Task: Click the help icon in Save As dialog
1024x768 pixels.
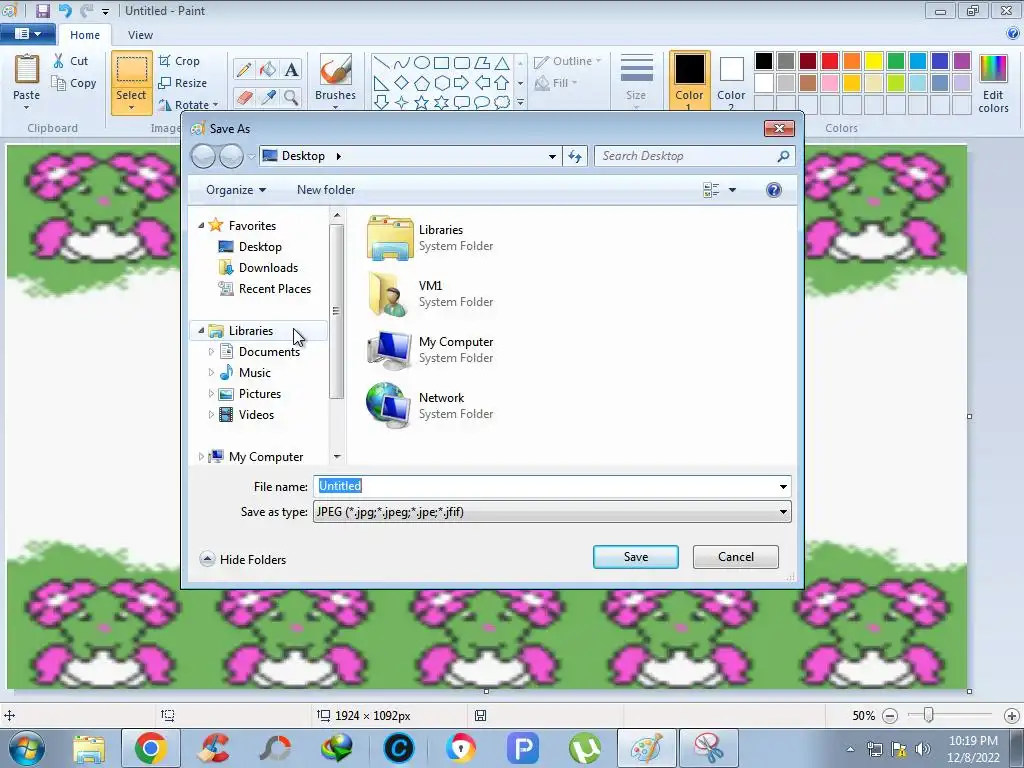Action: (774, 190)
